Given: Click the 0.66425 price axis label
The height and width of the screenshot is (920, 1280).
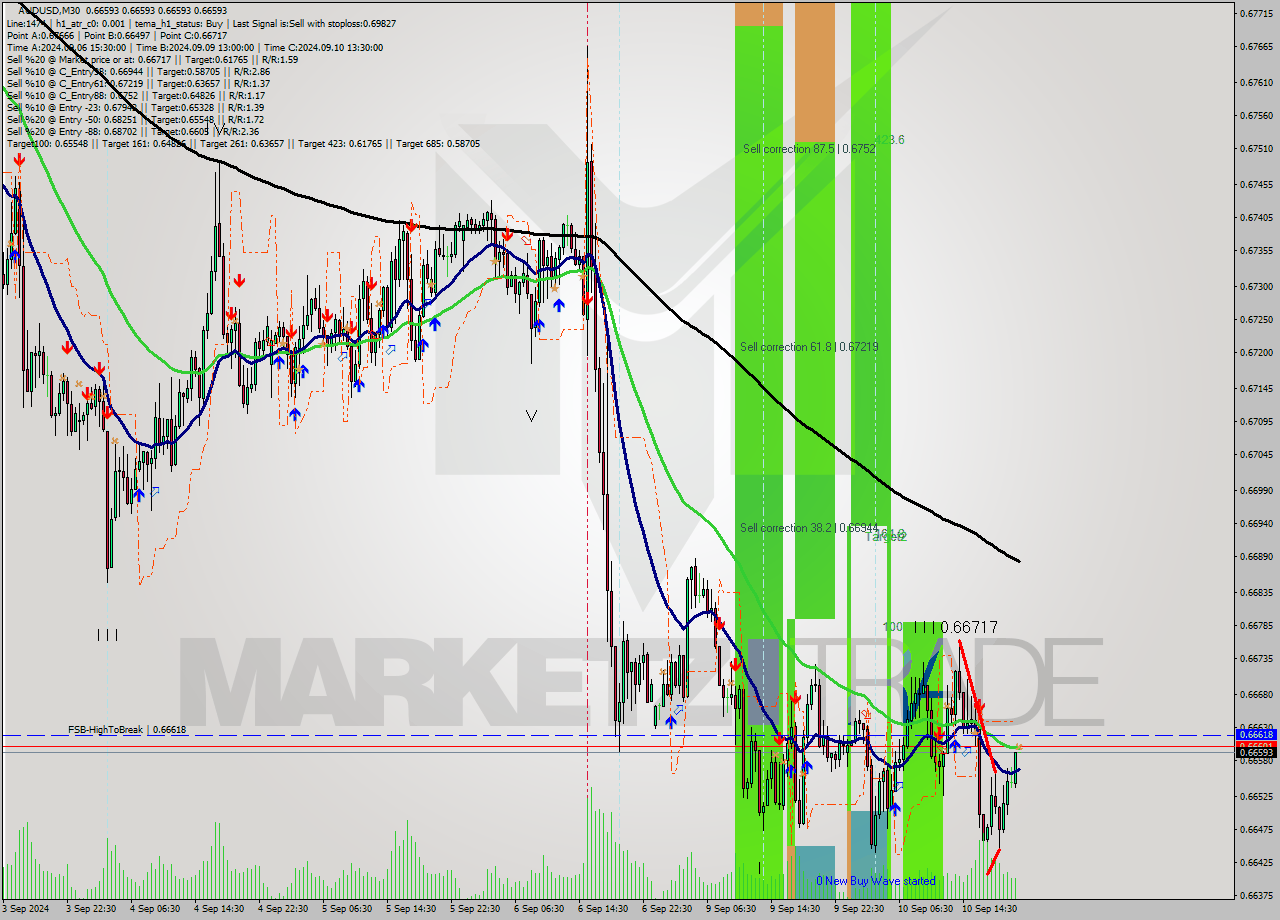Looking at the screenshot, I should pyautogui.click(x=1256, y=863).
